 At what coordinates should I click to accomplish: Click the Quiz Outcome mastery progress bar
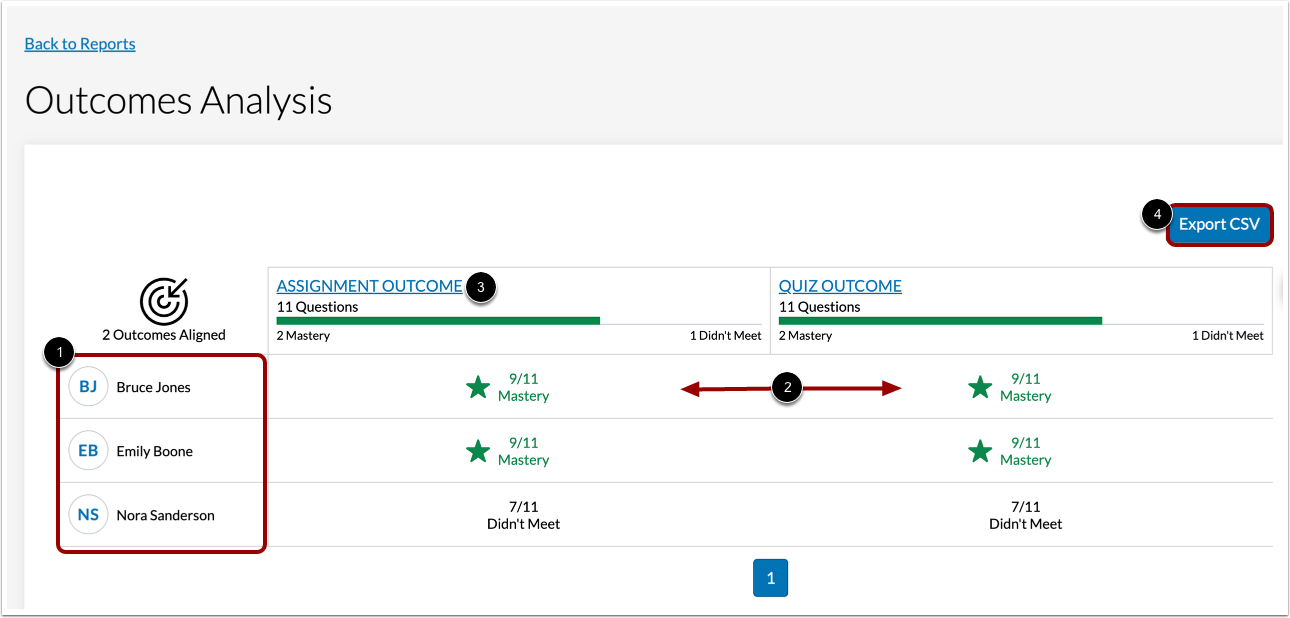[x=939, y=320]
